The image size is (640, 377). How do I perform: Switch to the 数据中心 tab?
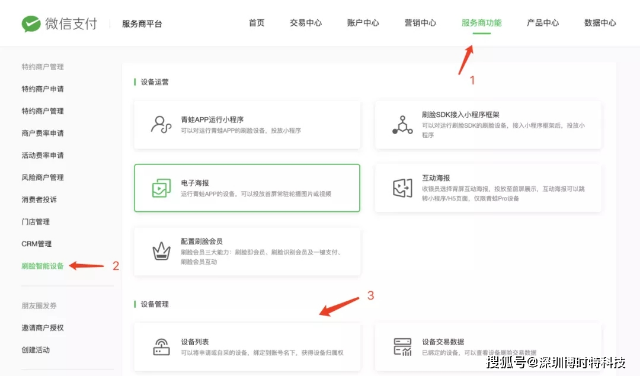600,23
